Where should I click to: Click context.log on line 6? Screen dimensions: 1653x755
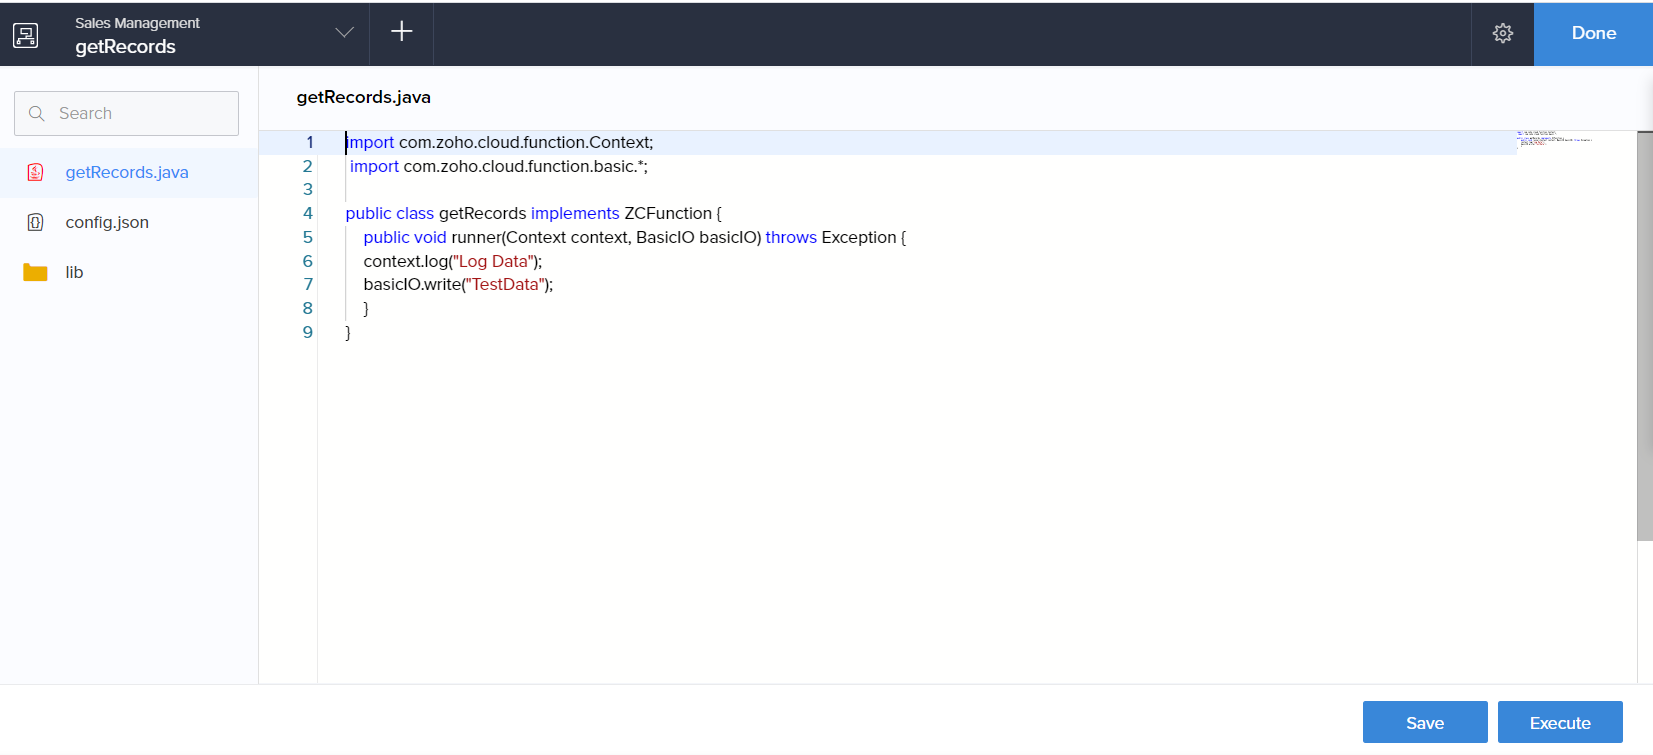tap(406, 261)
